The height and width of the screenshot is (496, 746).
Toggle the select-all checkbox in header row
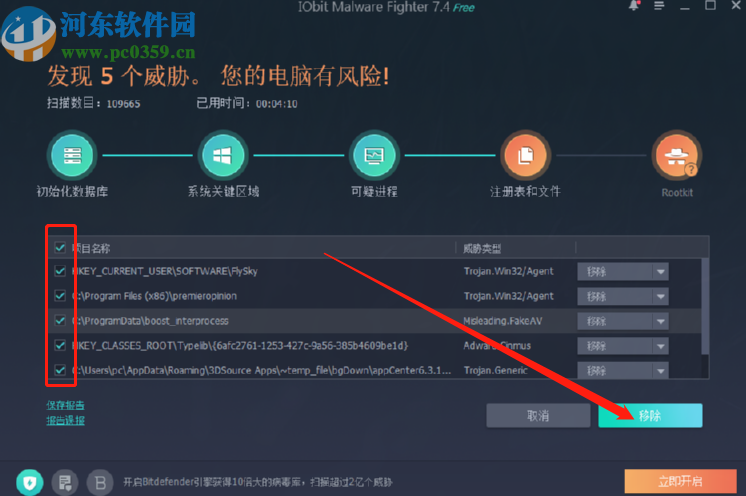pyautogui.click(x=60, y=247)
